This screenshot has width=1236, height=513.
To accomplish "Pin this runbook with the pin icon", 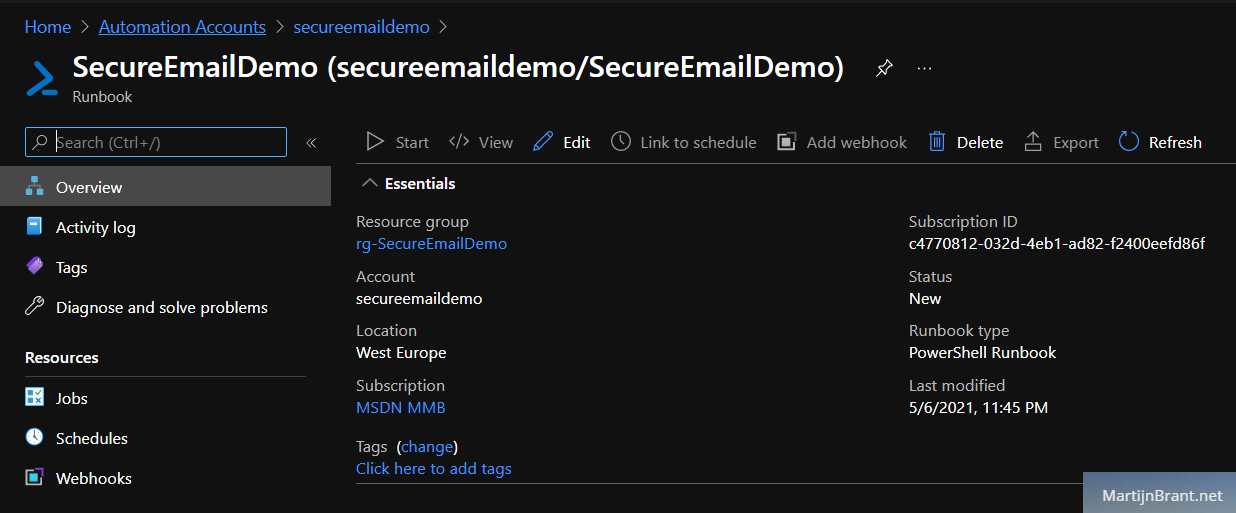I will [884, 69].
